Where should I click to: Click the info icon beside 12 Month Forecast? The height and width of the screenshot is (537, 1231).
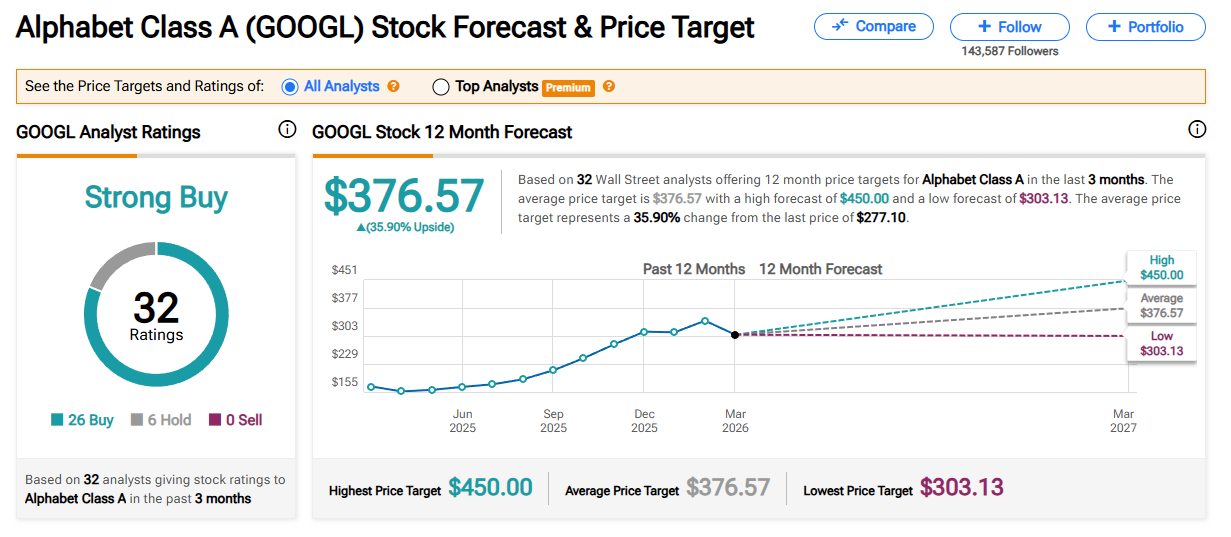(1197, 130)
